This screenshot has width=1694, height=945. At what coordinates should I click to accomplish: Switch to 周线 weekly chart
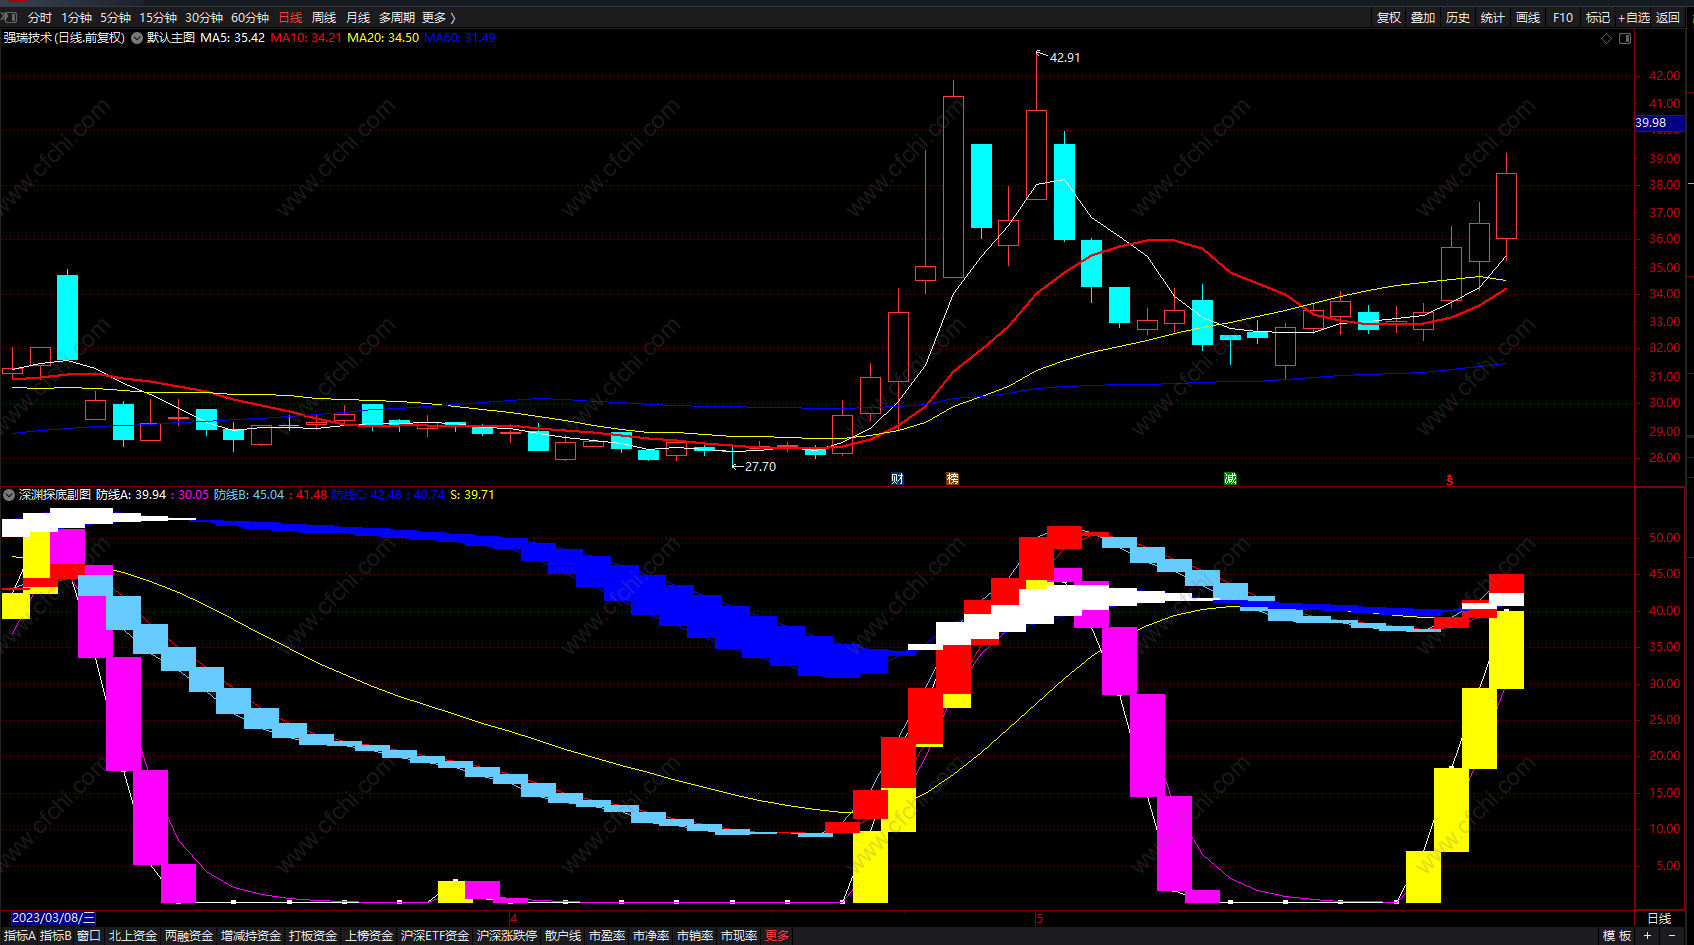coord(324,18)
